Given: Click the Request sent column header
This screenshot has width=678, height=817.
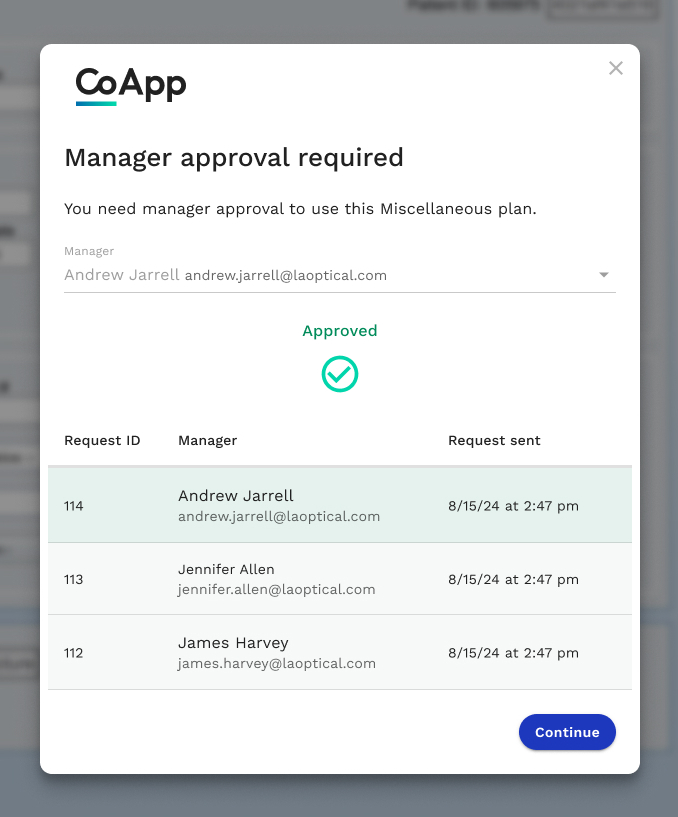Looking at the screenshot, I should 494,441.
